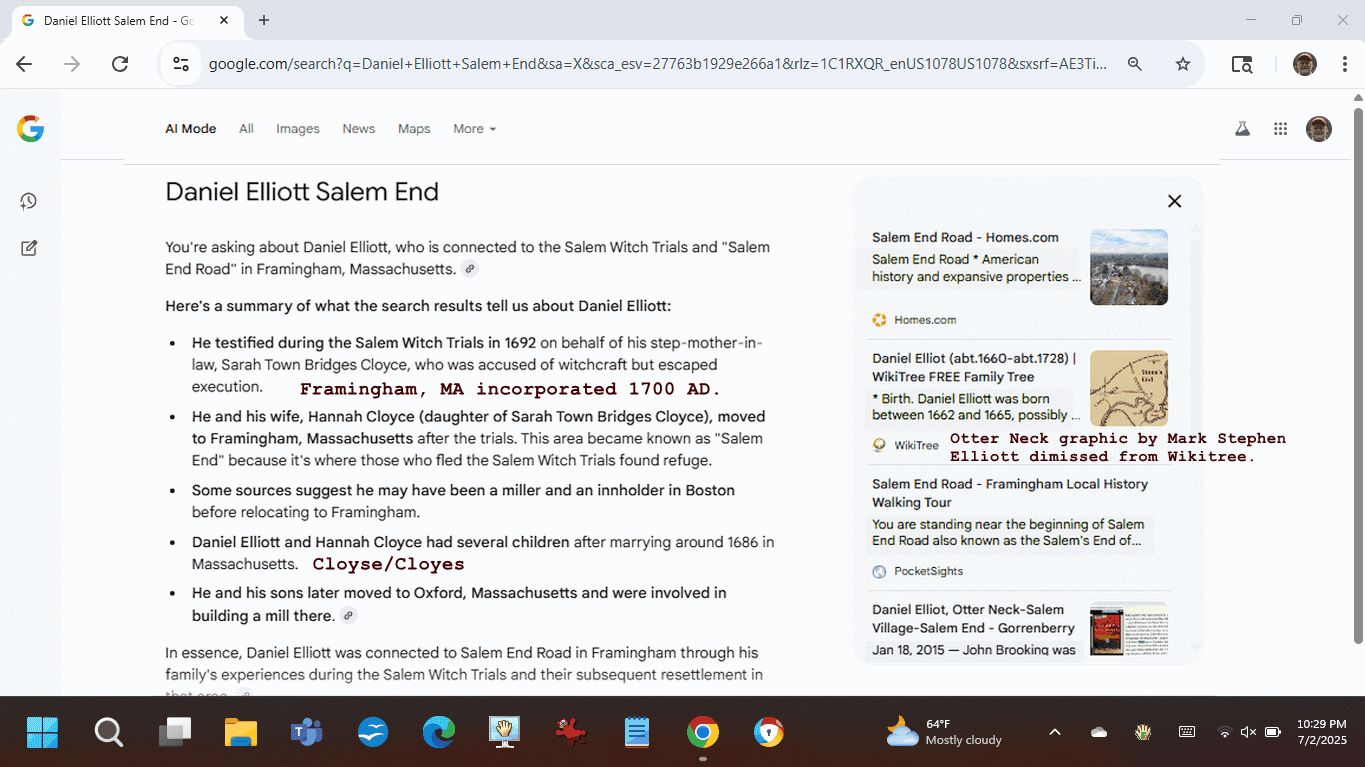This screenshot has height=767, width=1365.
Task: Bookmark this page with the star icon
Action: (1183, 64)
